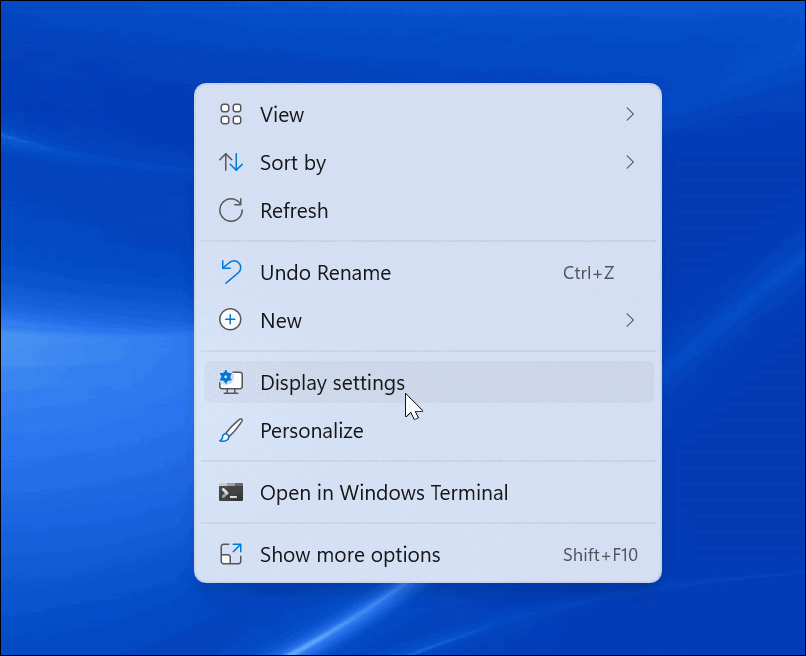Open the Sort by menu entry

428,162
